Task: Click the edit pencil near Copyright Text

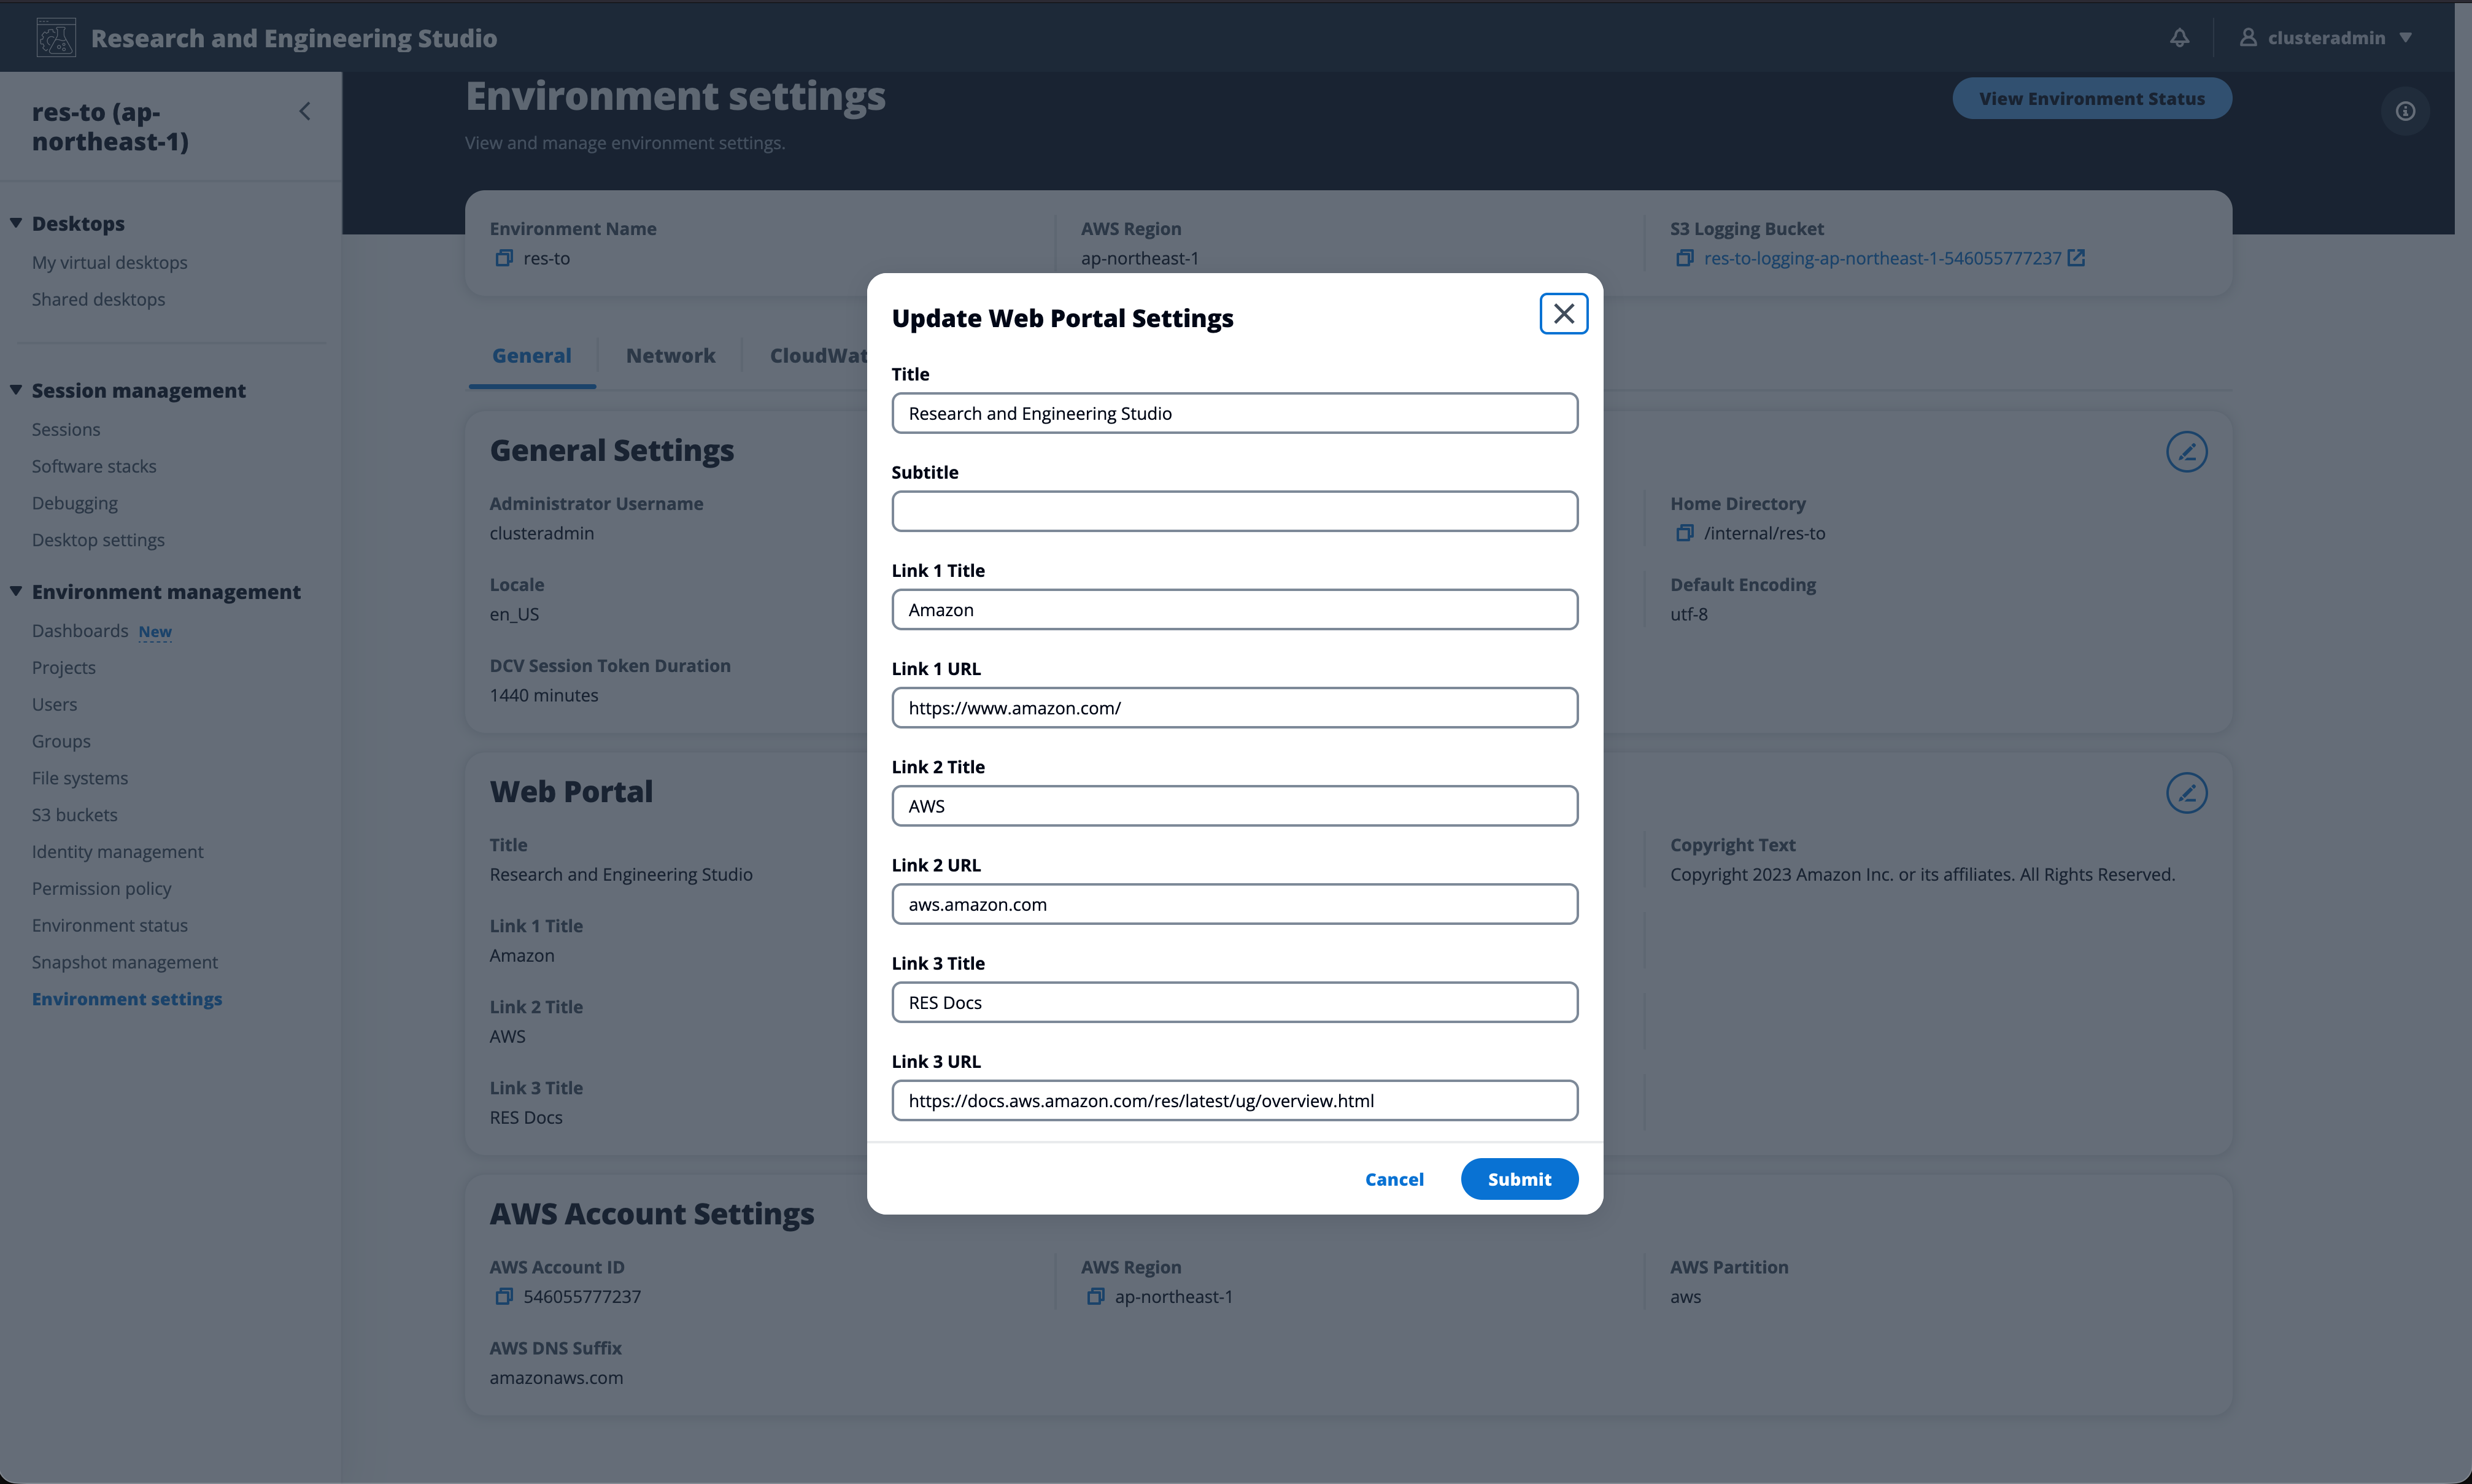Action: point(2187,793)
